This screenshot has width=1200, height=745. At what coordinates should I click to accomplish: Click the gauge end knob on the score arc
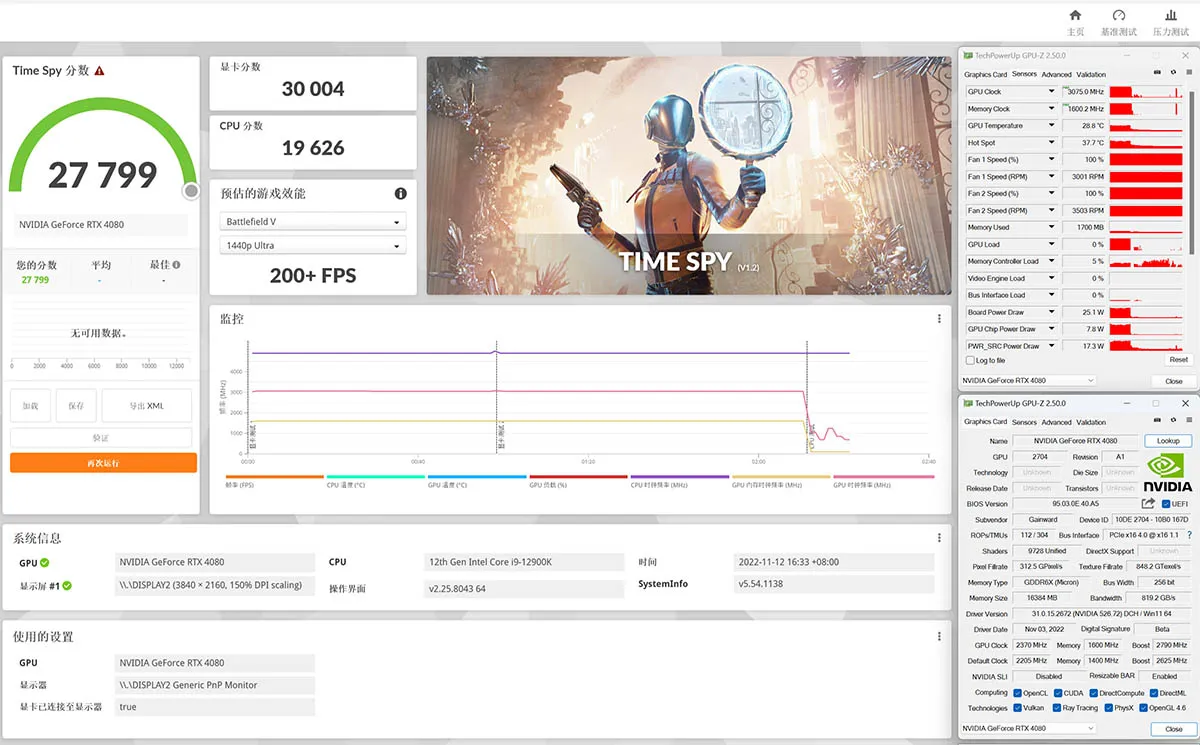click(x=190, y=191)
